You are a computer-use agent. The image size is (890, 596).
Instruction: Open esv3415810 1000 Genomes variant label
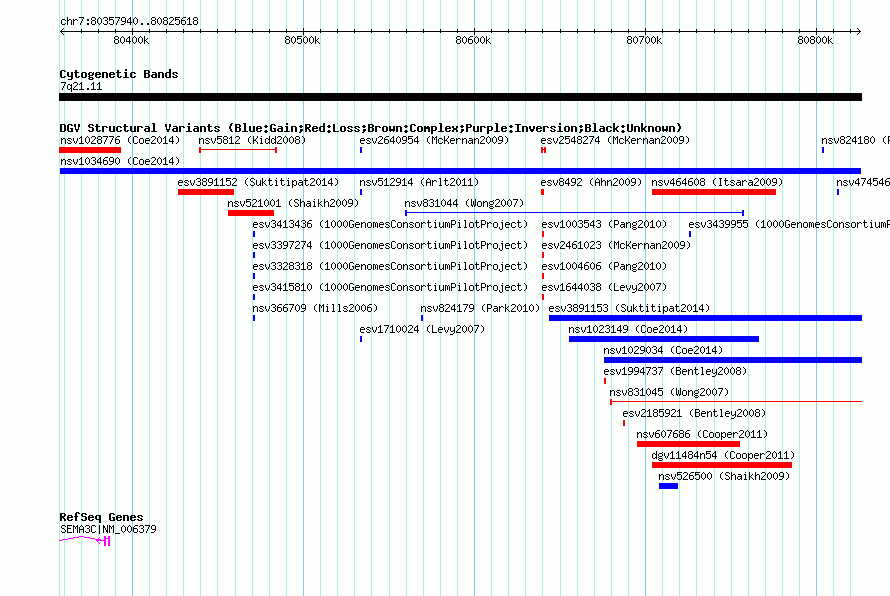(x=390, y=287)
